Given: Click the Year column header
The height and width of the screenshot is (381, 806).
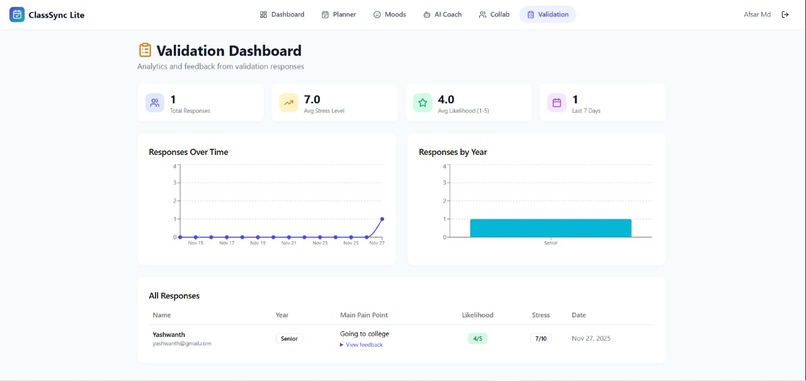Looking at the screenshot, I should (x=282, y=315).
